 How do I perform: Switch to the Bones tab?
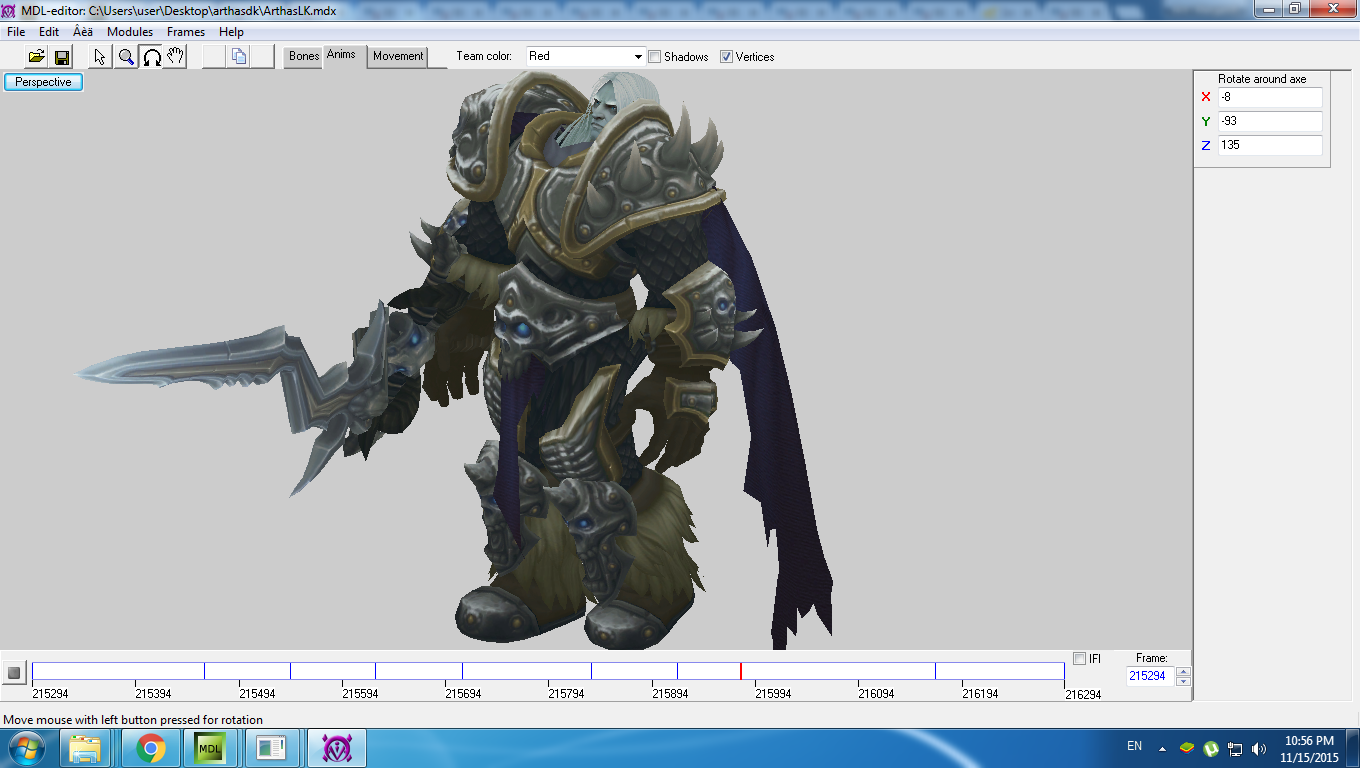(304, 56)
